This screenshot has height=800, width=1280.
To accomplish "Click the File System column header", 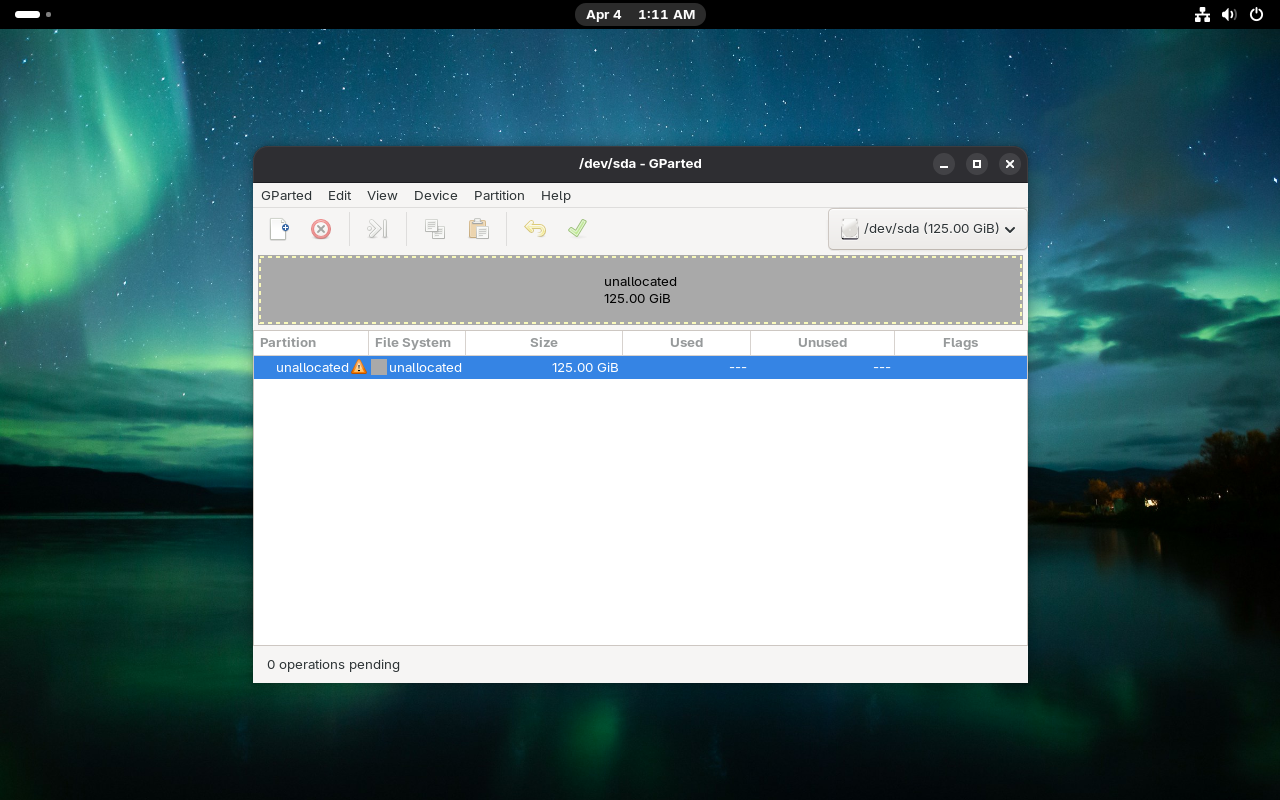I will pos(413,343).
